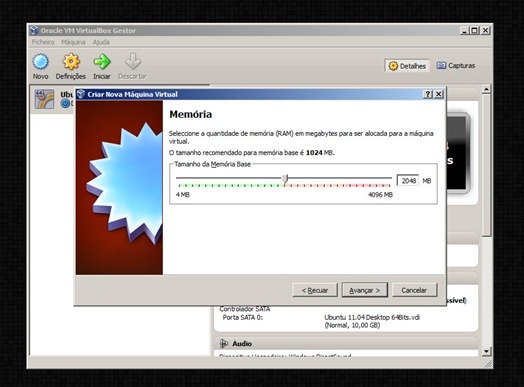
Task: Click the details pane scrollbar thumb
Action: click(486, 165)
